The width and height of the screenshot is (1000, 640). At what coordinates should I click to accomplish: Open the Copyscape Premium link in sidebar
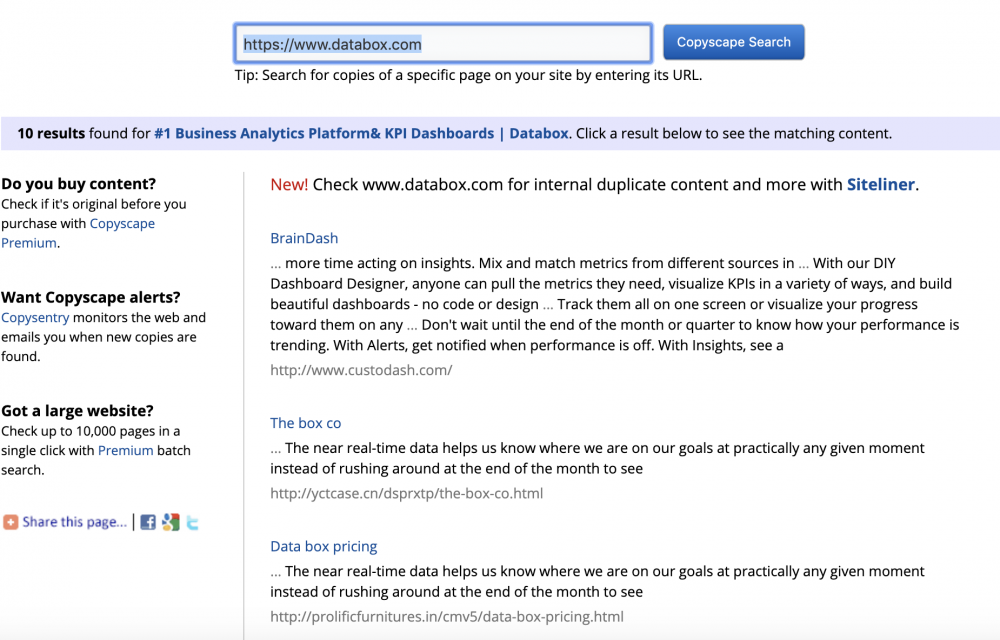122,224
